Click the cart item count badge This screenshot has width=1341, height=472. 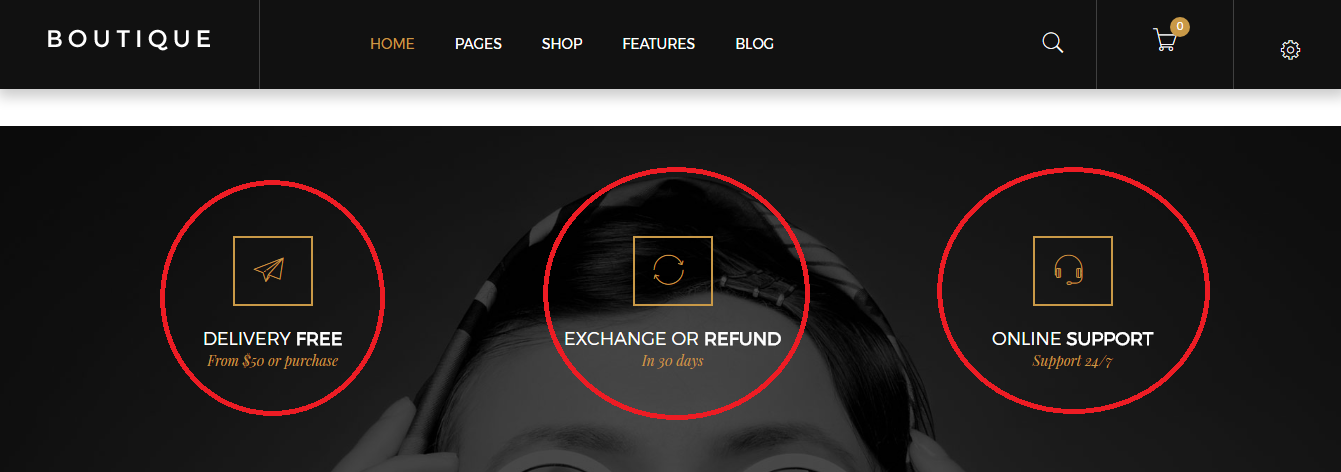1180,27
